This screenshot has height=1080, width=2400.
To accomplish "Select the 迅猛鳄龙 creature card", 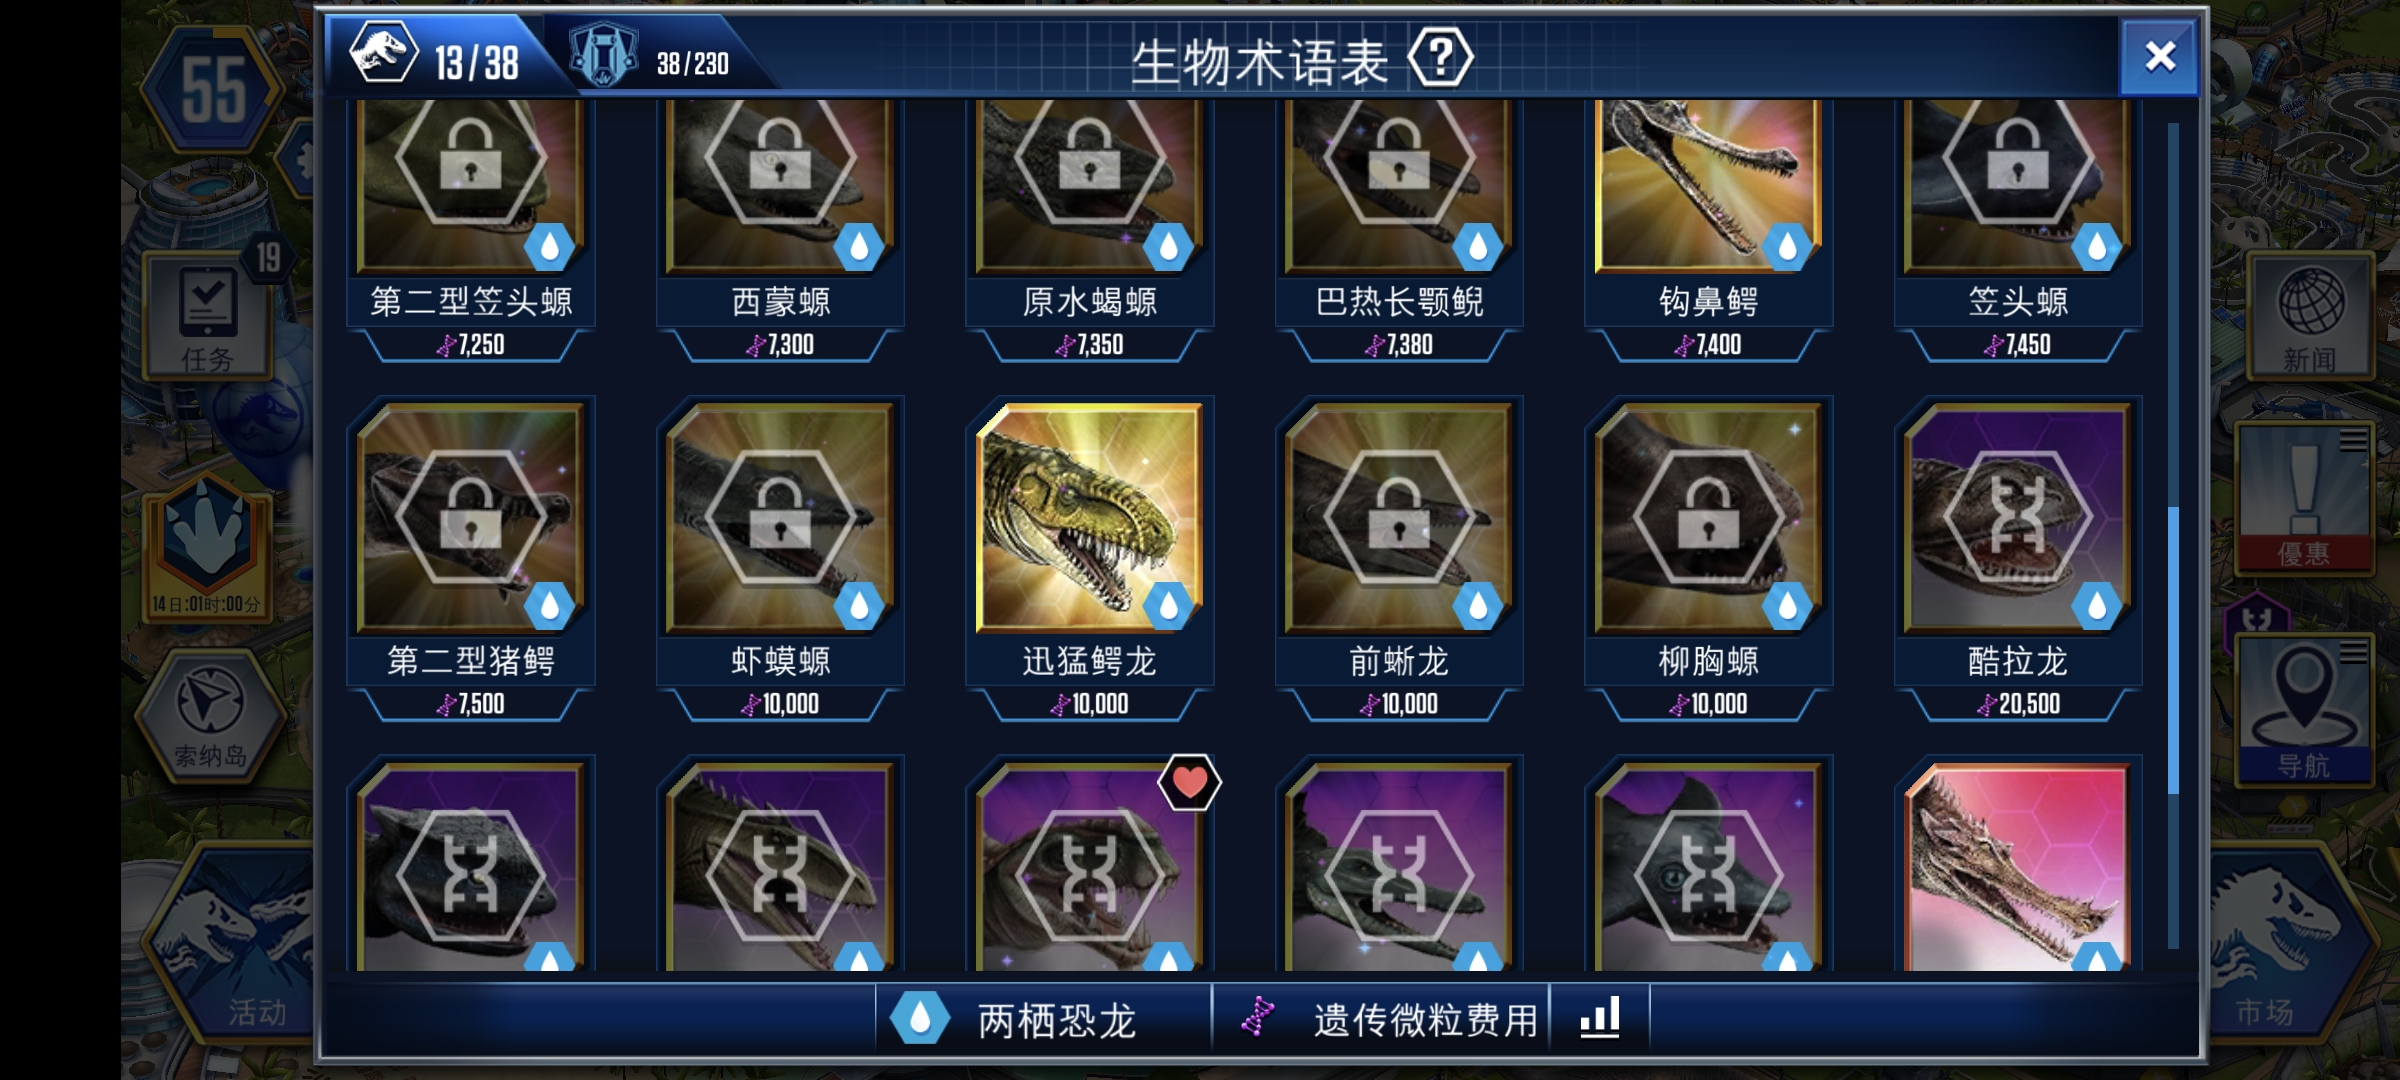I will pos(1089,558).
